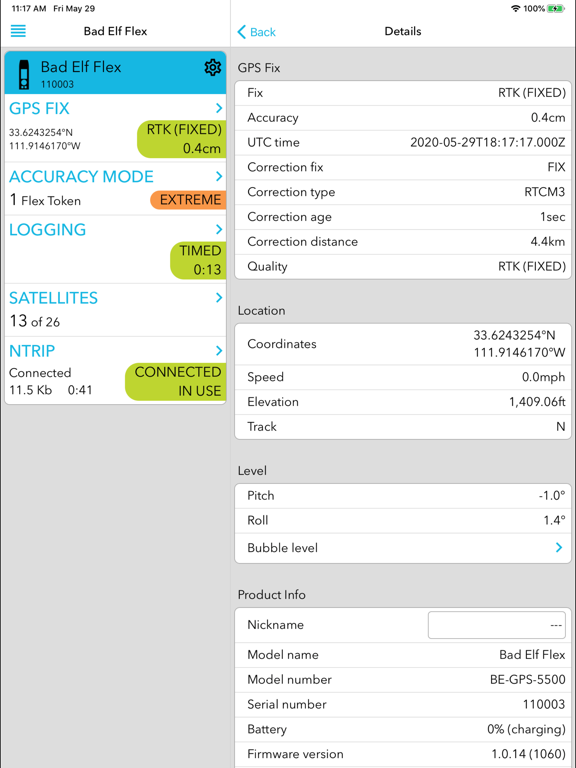The height and width of the screenshot is (768, 576).
Task: Select the EXTREME accuracy badge
Action: point(188,200)
